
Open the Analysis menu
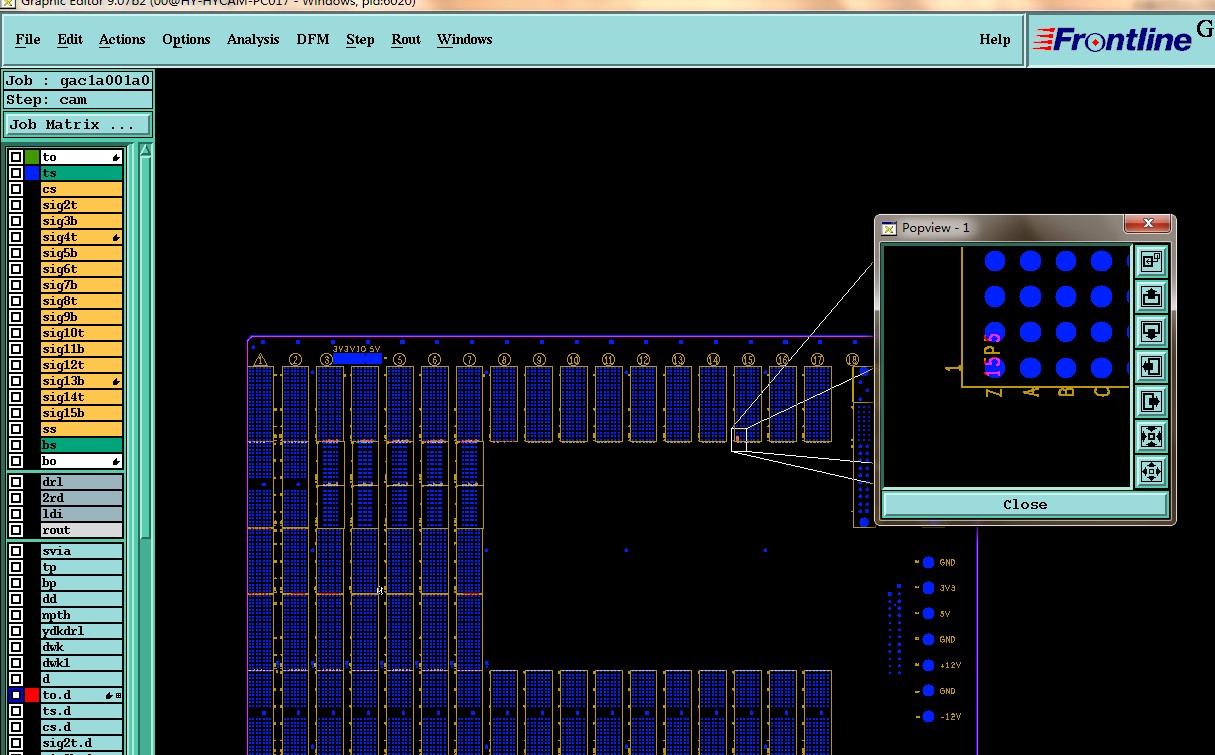pyautogui.click(x=253, y=39)
